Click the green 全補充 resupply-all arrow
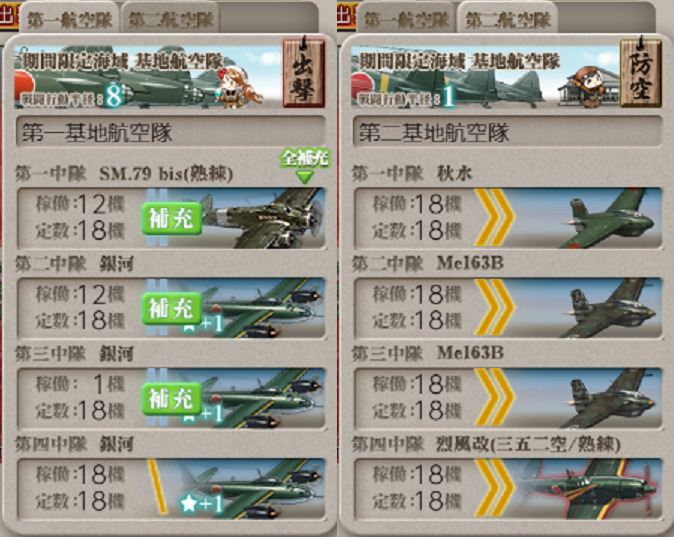 point(305,166)
